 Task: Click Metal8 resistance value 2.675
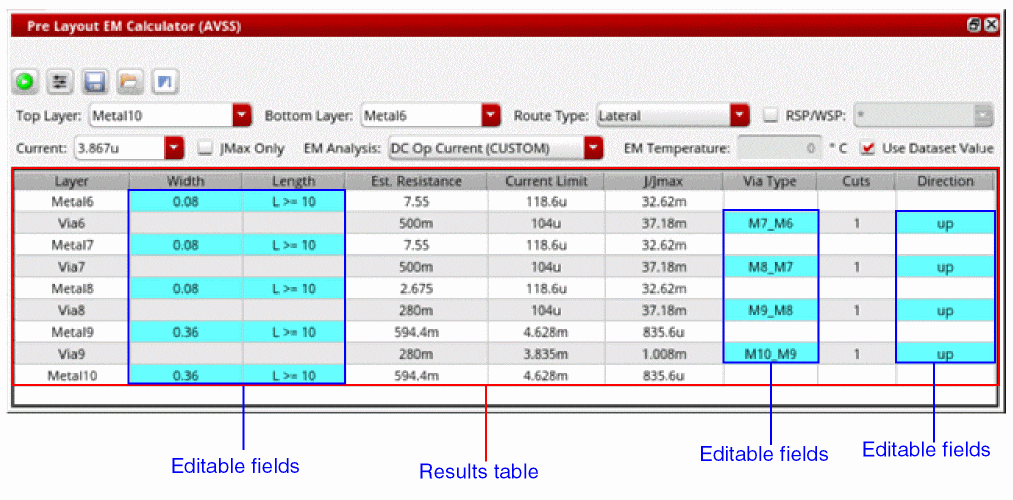coord(417,289)
